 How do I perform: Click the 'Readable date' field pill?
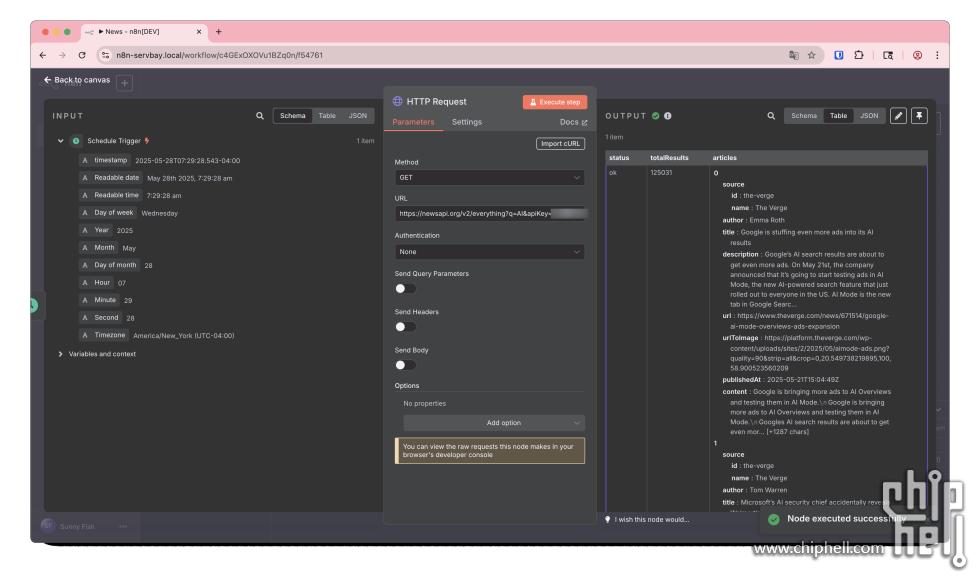coord(111,178)
